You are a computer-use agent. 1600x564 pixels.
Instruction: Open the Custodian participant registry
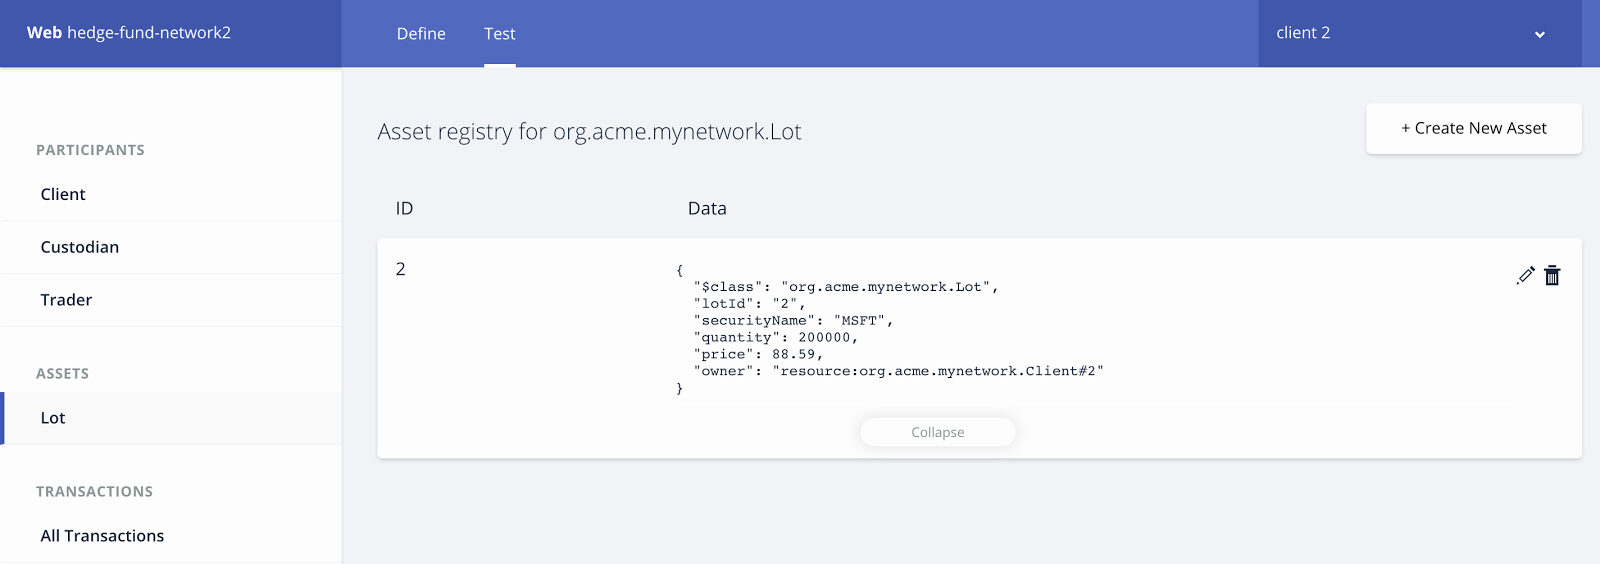[80, 247]
